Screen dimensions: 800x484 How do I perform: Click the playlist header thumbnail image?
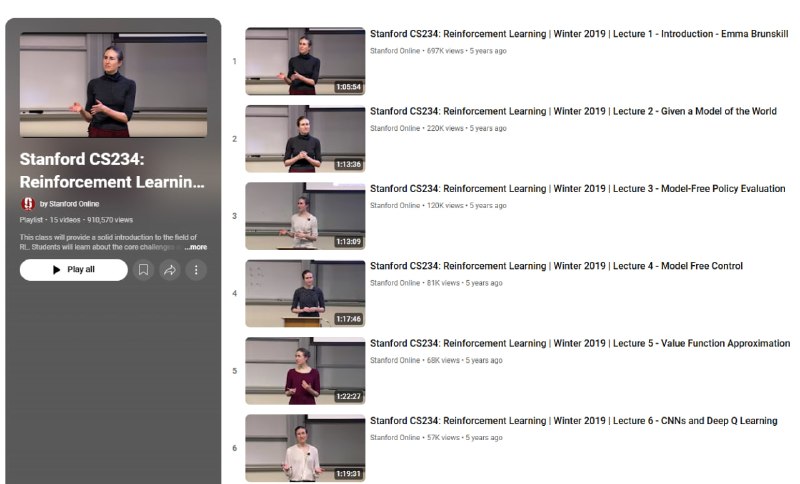113,85
